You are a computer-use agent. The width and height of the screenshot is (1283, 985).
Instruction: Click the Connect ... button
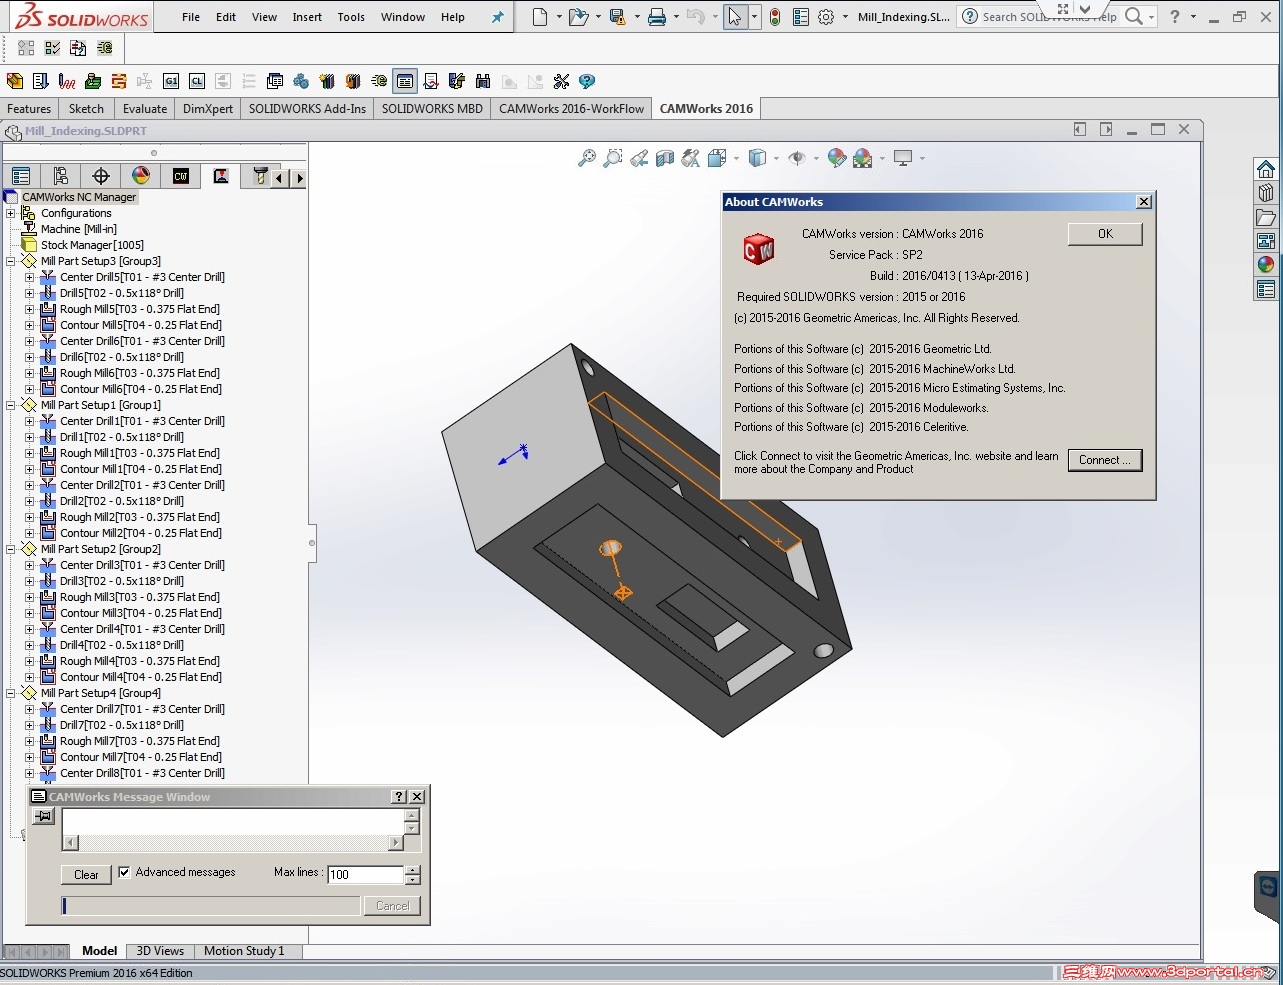[x=1105, y=460]
